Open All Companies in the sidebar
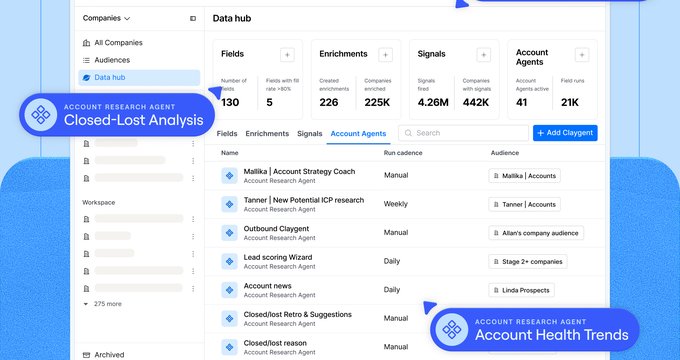680x360 pixels. (118, 43)
